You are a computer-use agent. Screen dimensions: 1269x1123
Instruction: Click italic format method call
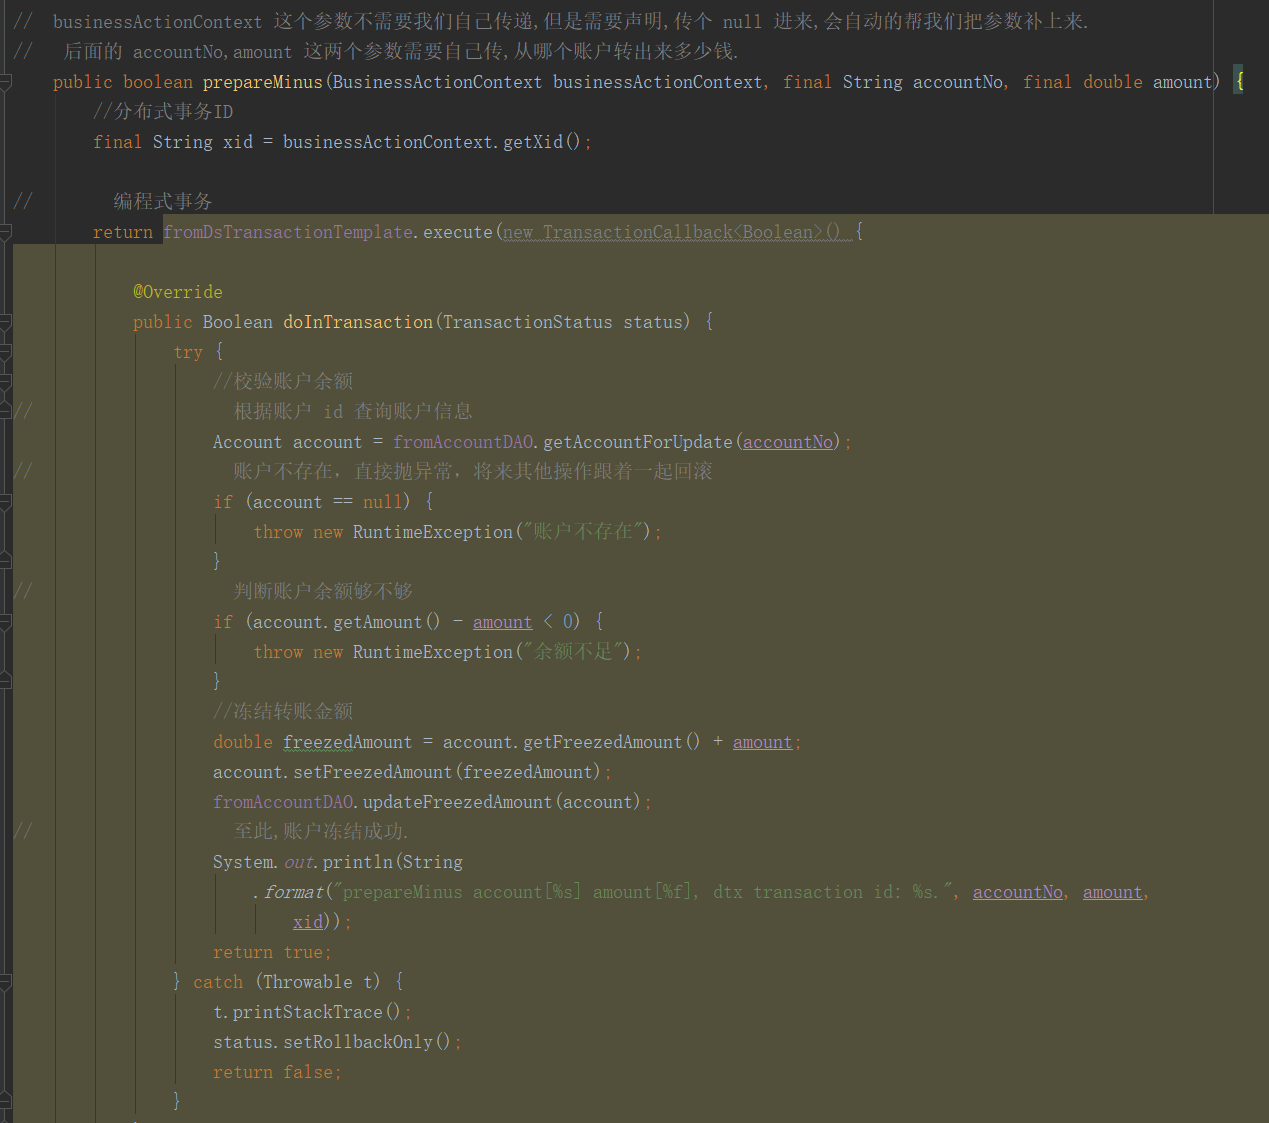293,892
